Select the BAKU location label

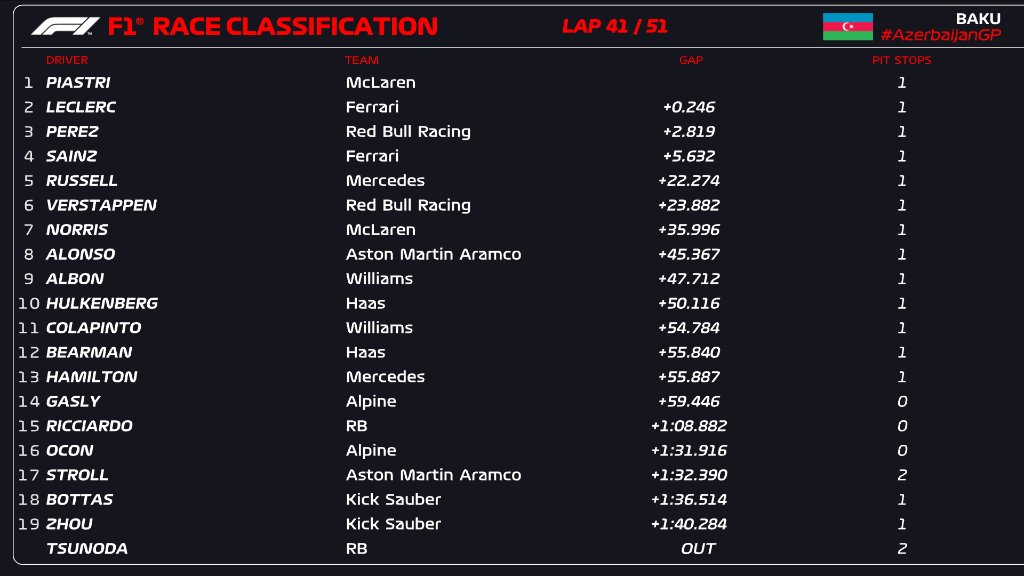[x=978, y=18]
